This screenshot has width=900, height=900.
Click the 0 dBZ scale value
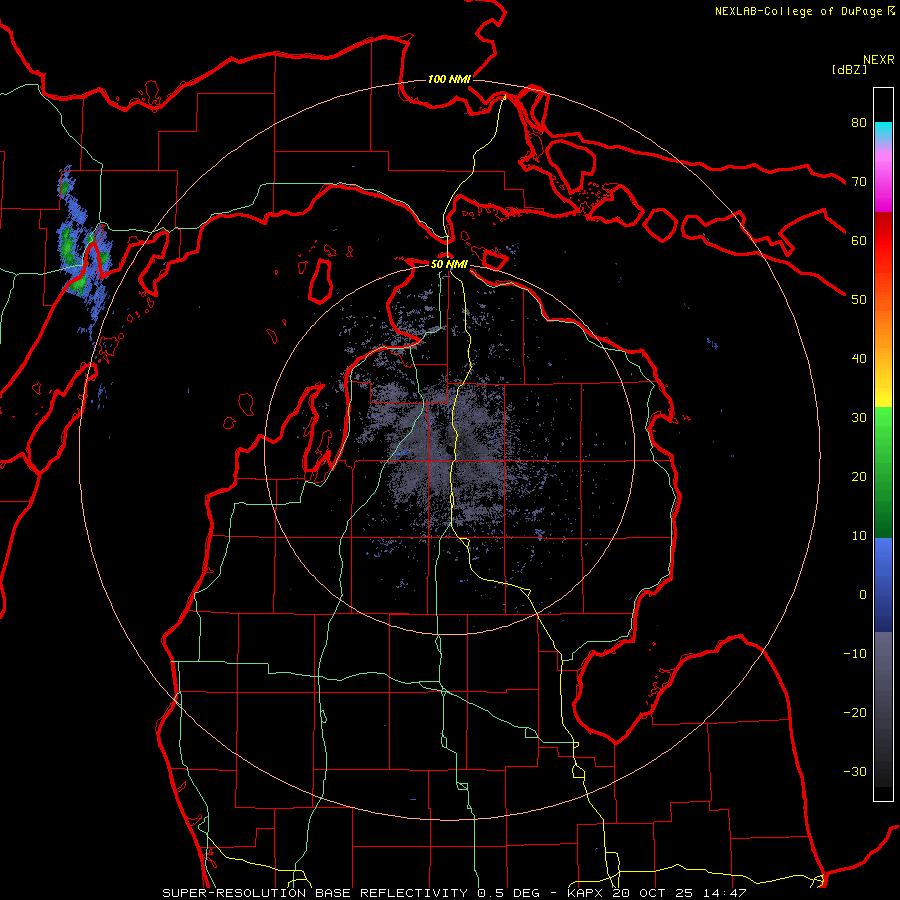click(863, 595)
